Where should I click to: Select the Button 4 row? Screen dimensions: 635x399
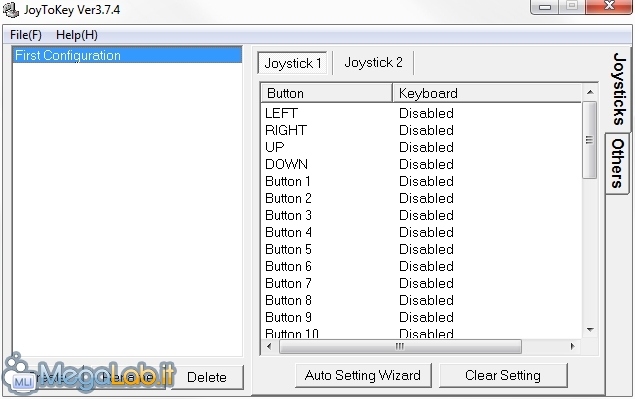(x=421, y=233)
